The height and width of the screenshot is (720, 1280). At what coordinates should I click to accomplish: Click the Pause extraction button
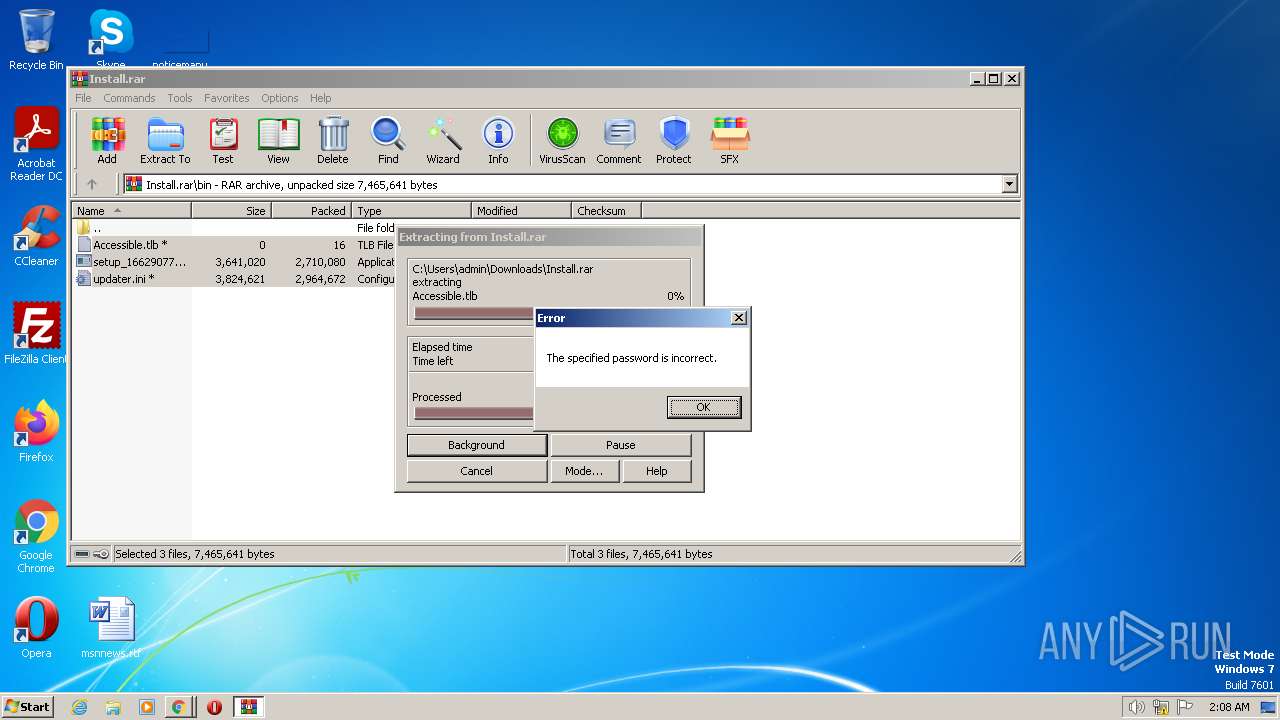tap(621, 445)
